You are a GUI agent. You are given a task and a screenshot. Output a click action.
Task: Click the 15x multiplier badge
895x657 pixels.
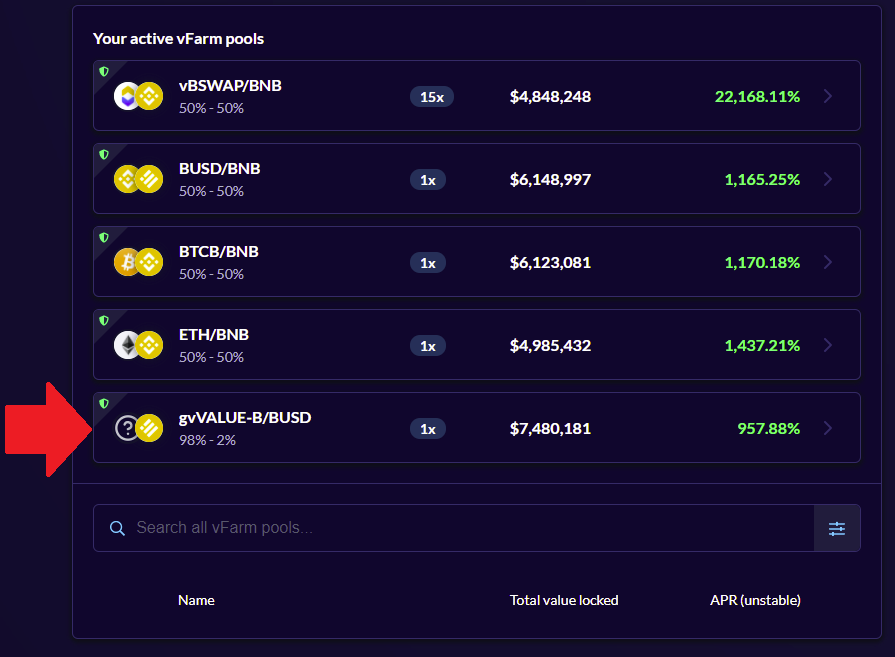tap(431, 96)
